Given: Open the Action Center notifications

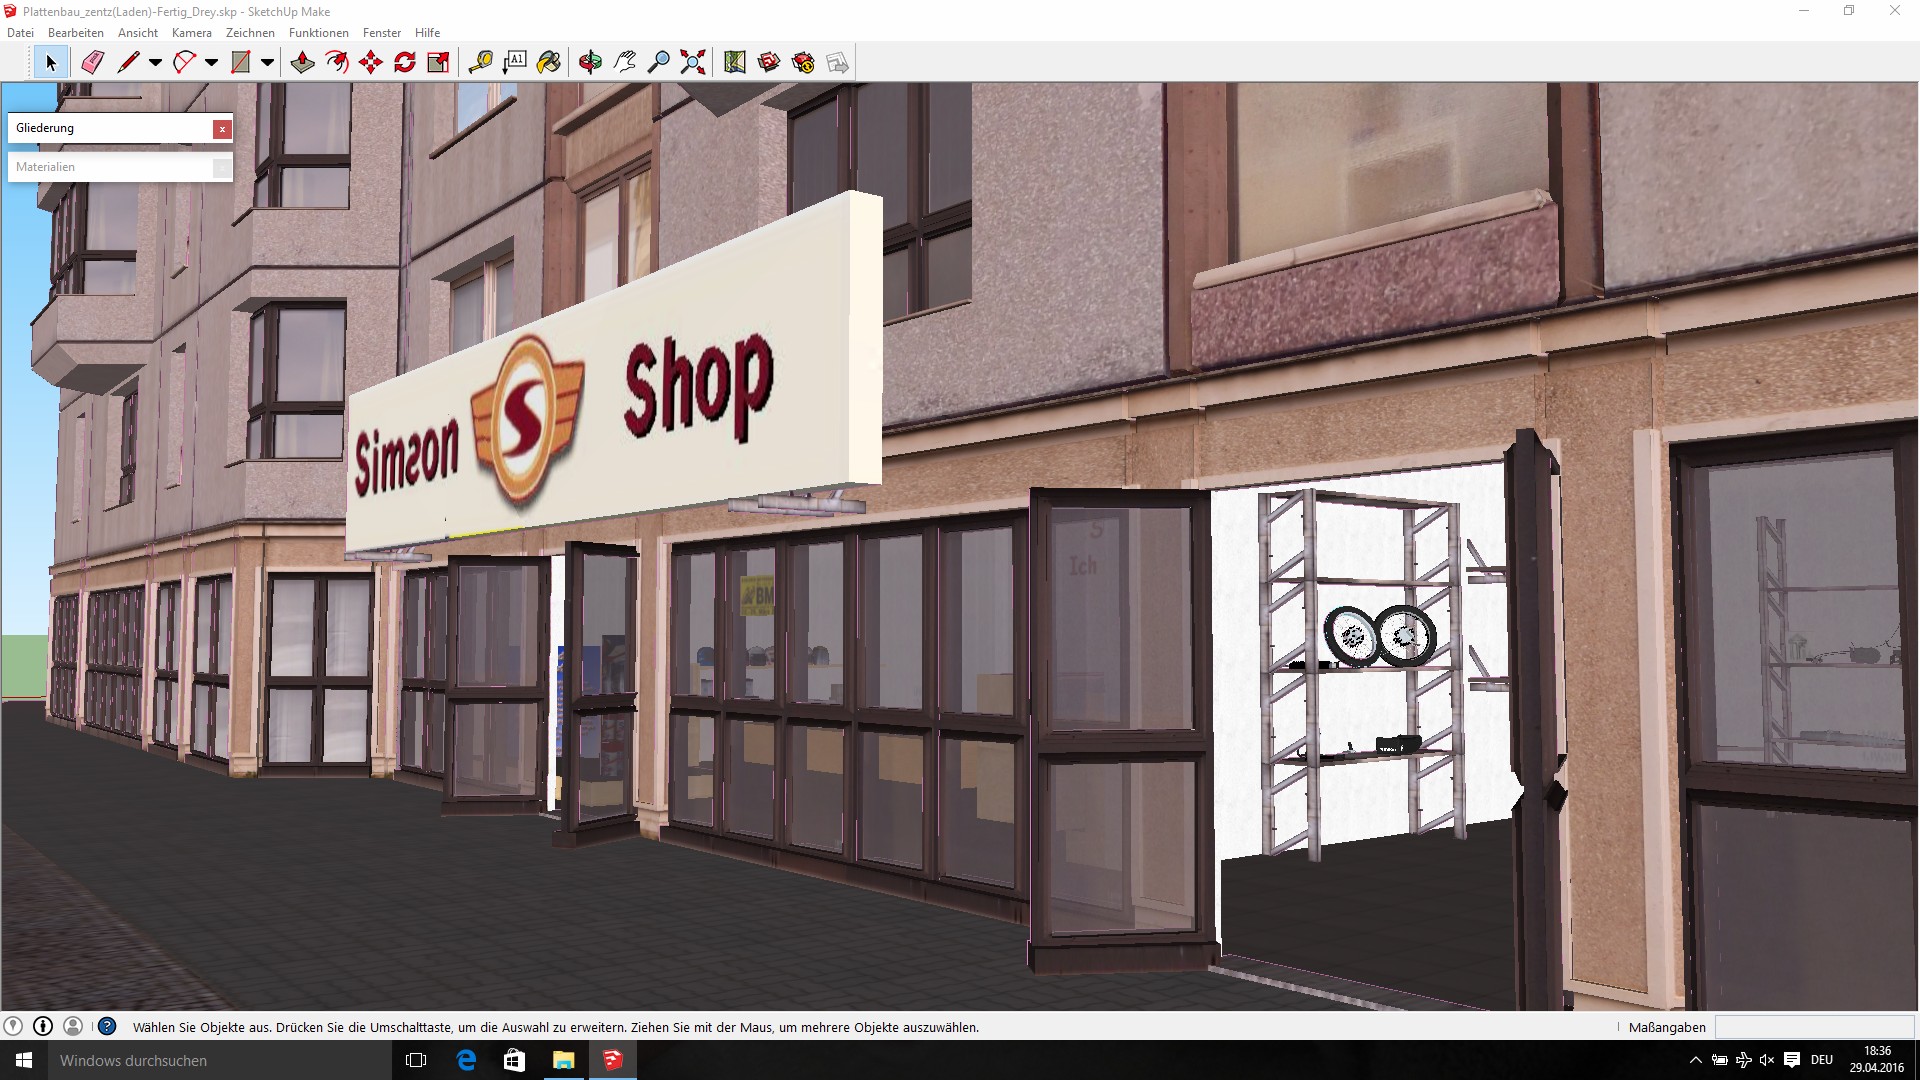Looking at the screenshot, I should point(1792,1060).
